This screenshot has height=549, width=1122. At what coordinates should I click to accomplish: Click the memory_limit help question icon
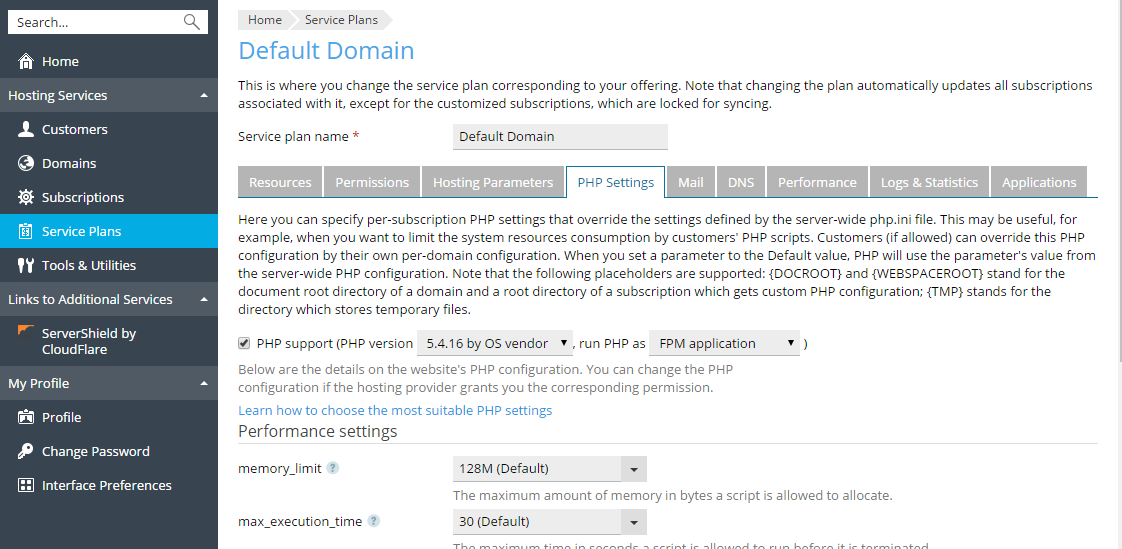point(333,468)
